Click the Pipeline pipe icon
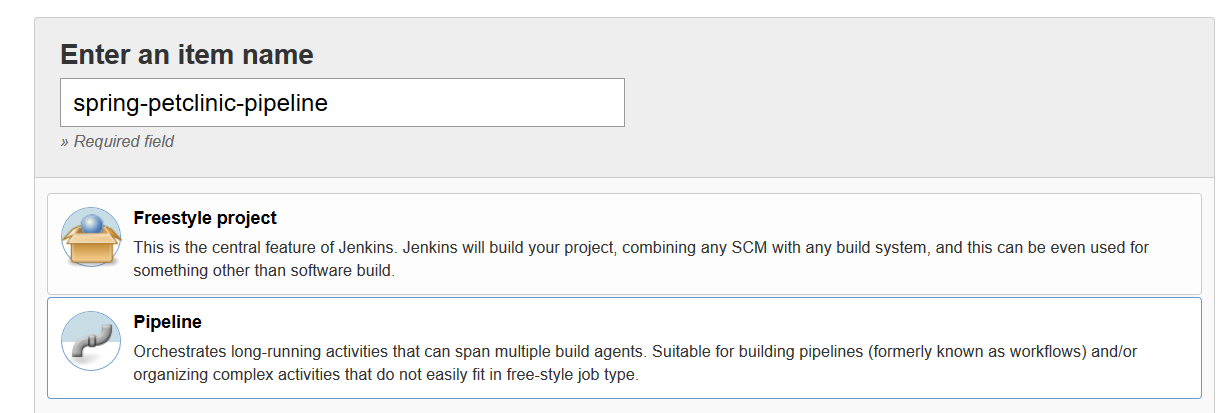 point(91,342)
